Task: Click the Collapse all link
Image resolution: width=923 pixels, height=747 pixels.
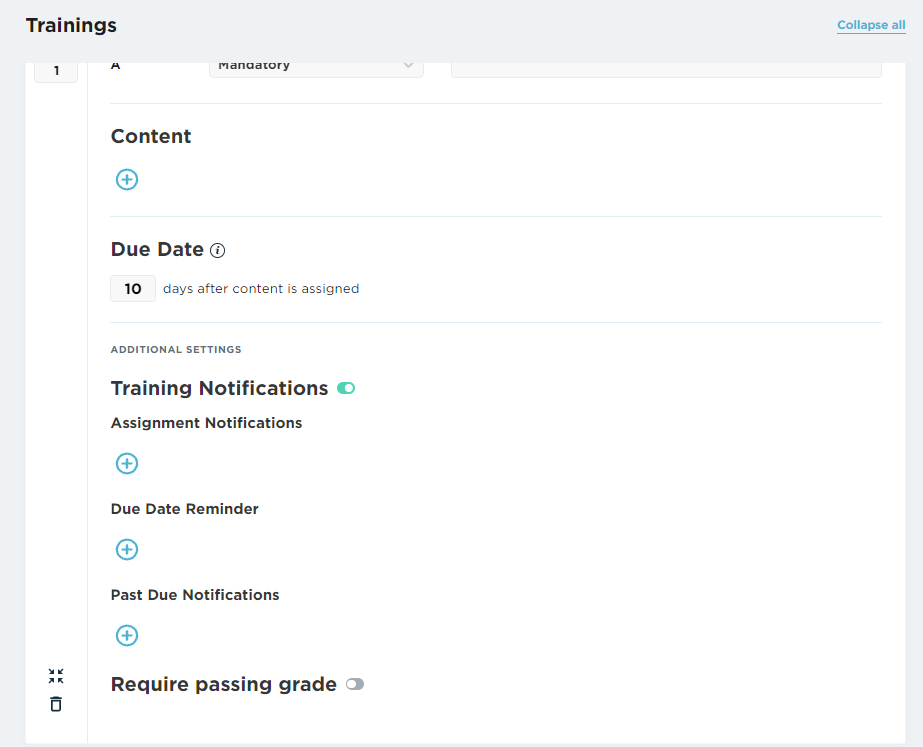Action: [871, 25]
